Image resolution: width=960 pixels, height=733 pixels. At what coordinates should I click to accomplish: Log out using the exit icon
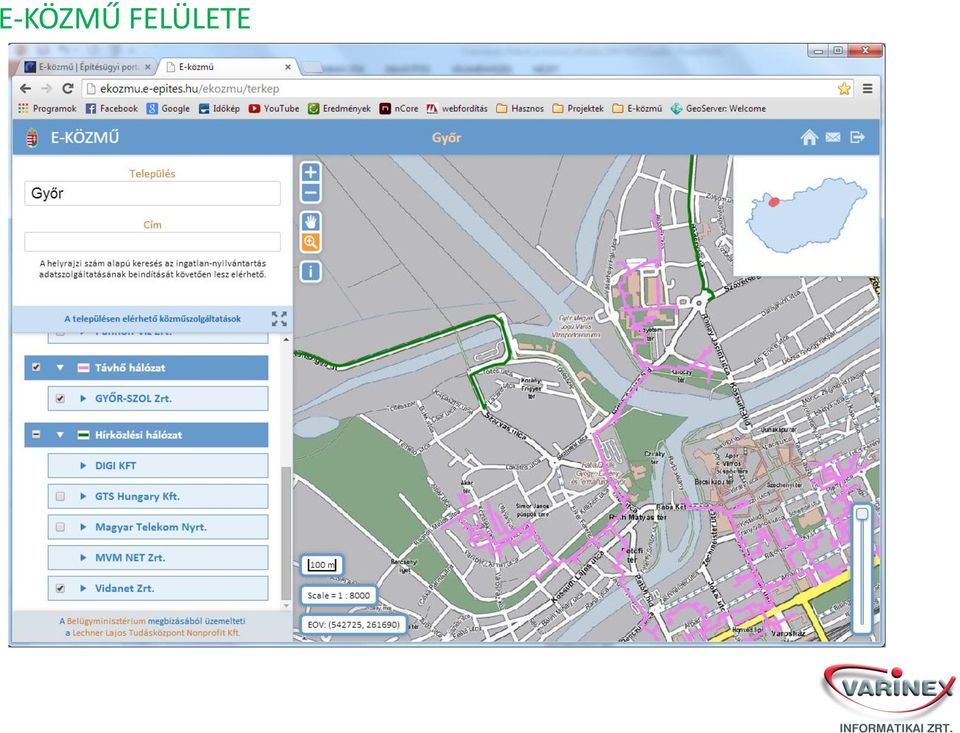(x=857, y=137)
